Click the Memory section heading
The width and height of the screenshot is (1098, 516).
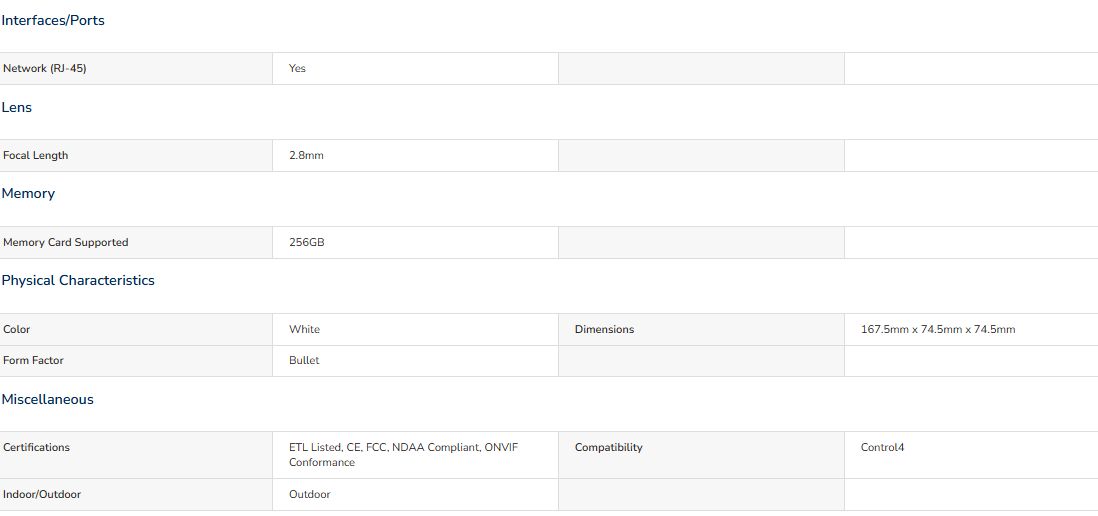pyautogui.click(x=28, y=194)
